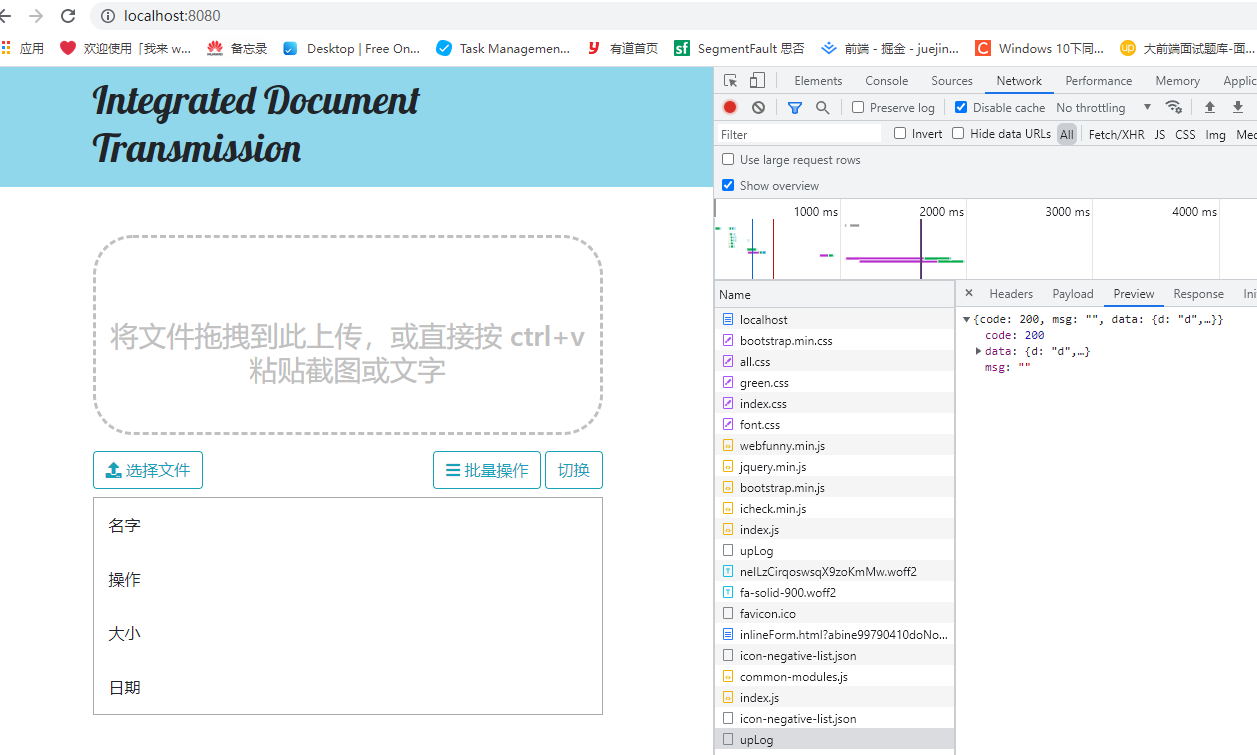Uncheck the Disable cache checkbox

(x=961, y=108)
